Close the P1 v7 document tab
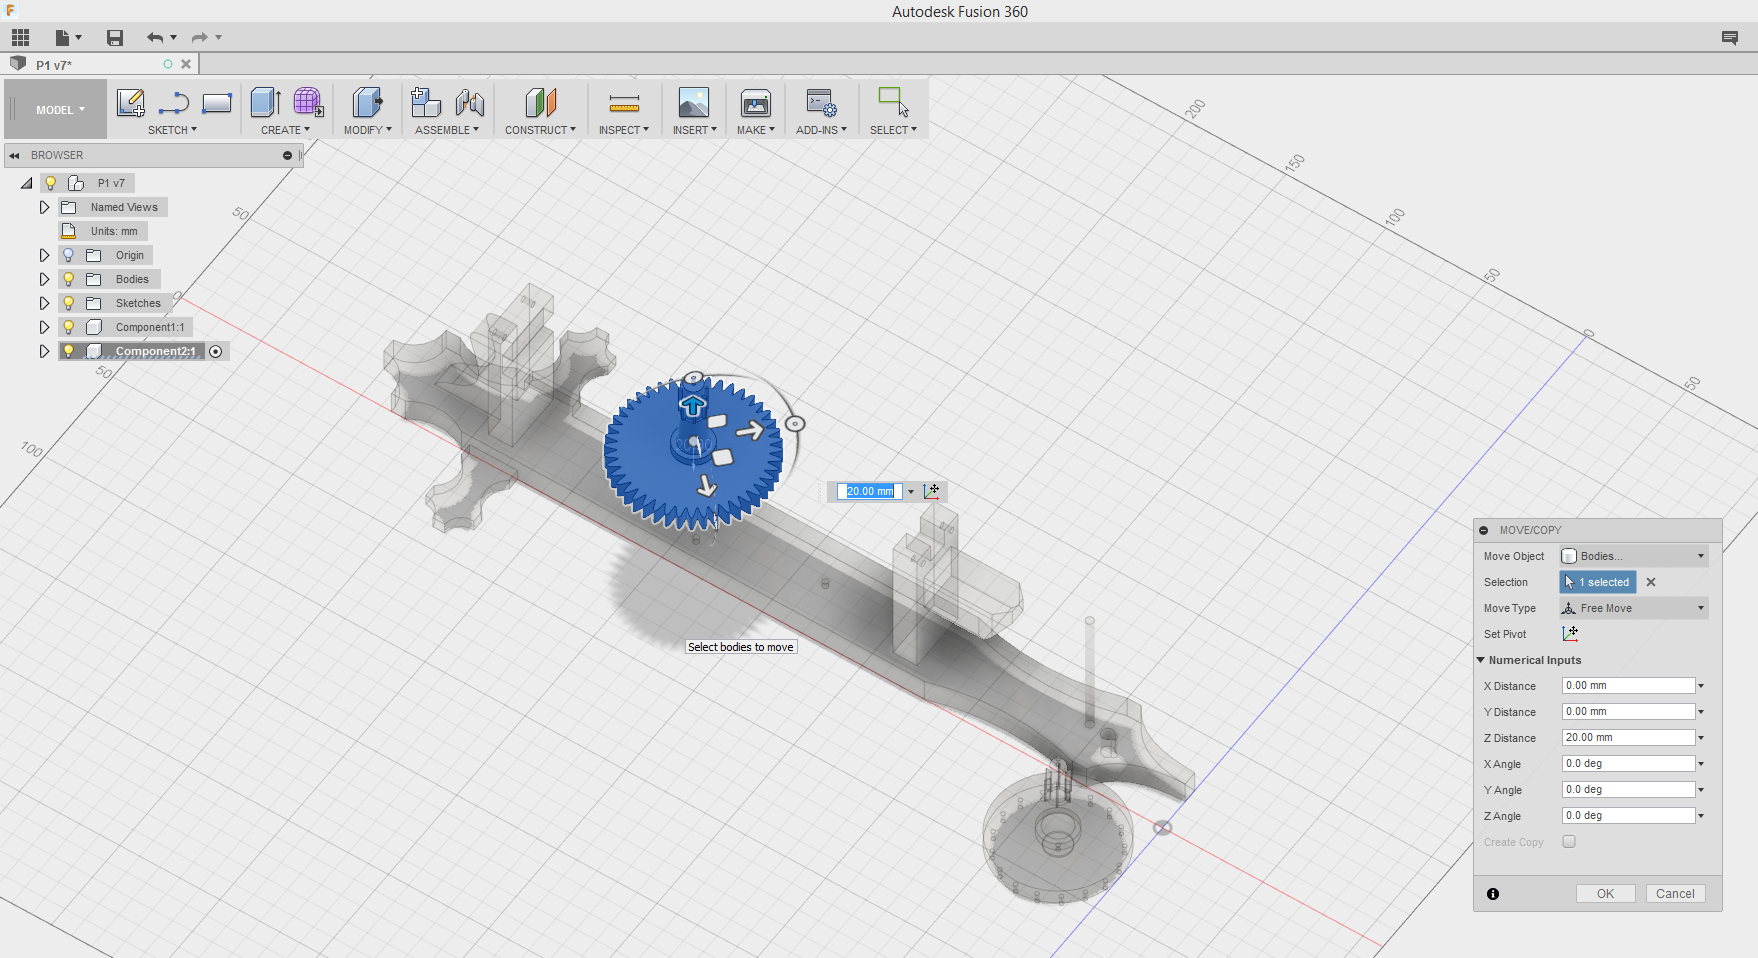This screenshot has width=1758, height=958. [x=186, y=64]
